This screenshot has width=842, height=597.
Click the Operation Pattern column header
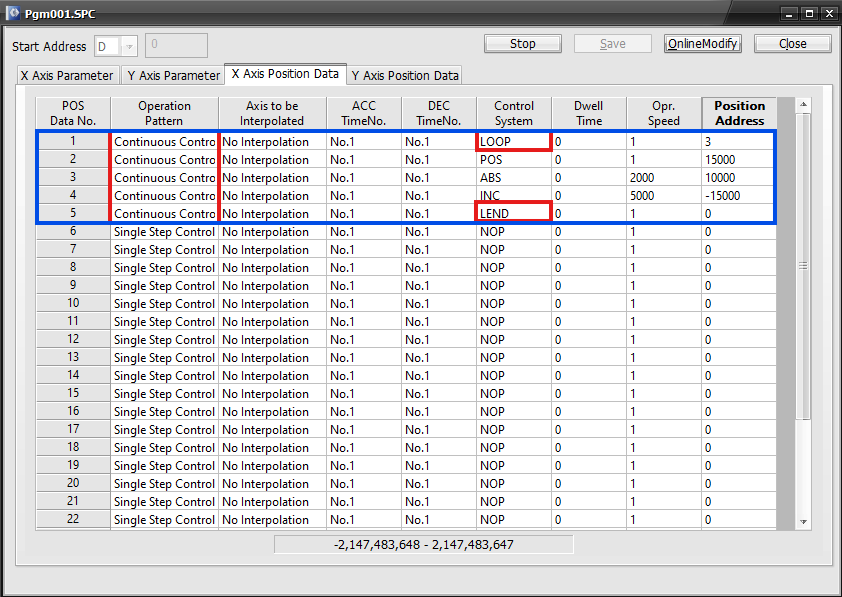tap(164, 113)
